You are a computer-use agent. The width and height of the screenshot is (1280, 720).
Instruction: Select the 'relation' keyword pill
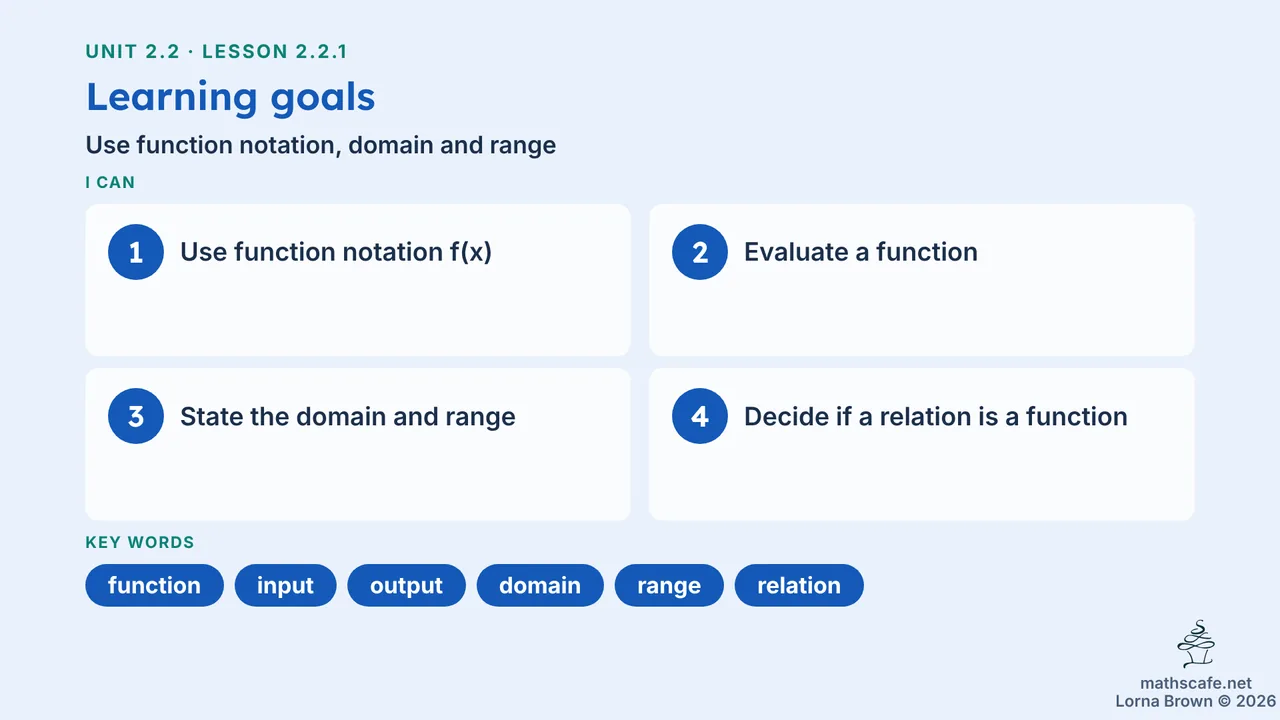799,585
